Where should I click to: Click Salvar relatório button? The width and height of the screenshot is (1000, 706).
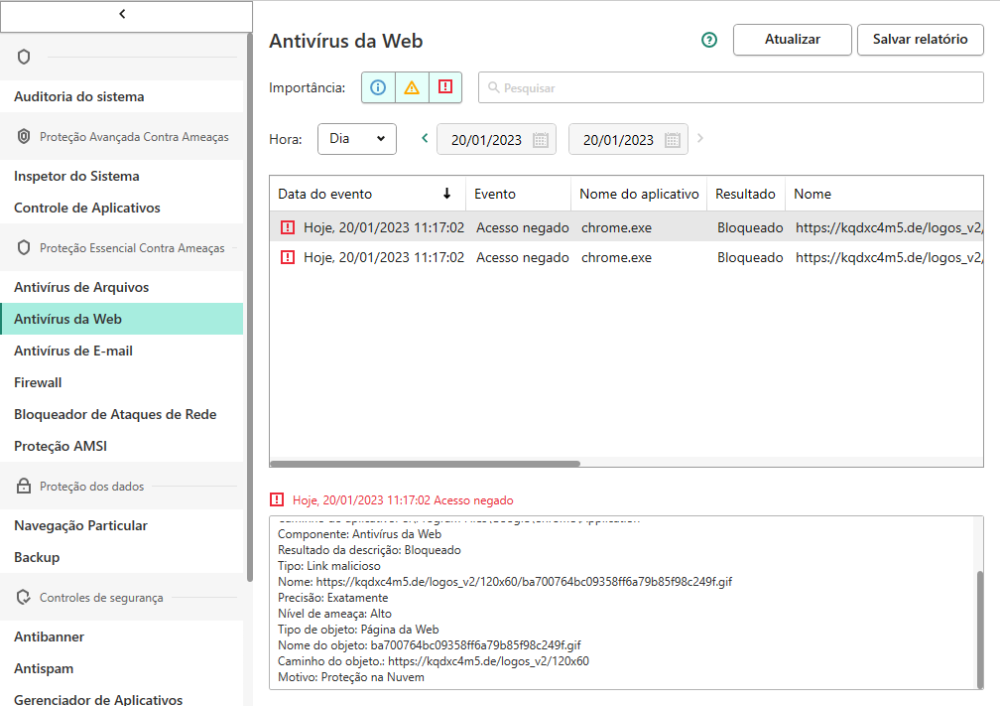click(920, 40)
